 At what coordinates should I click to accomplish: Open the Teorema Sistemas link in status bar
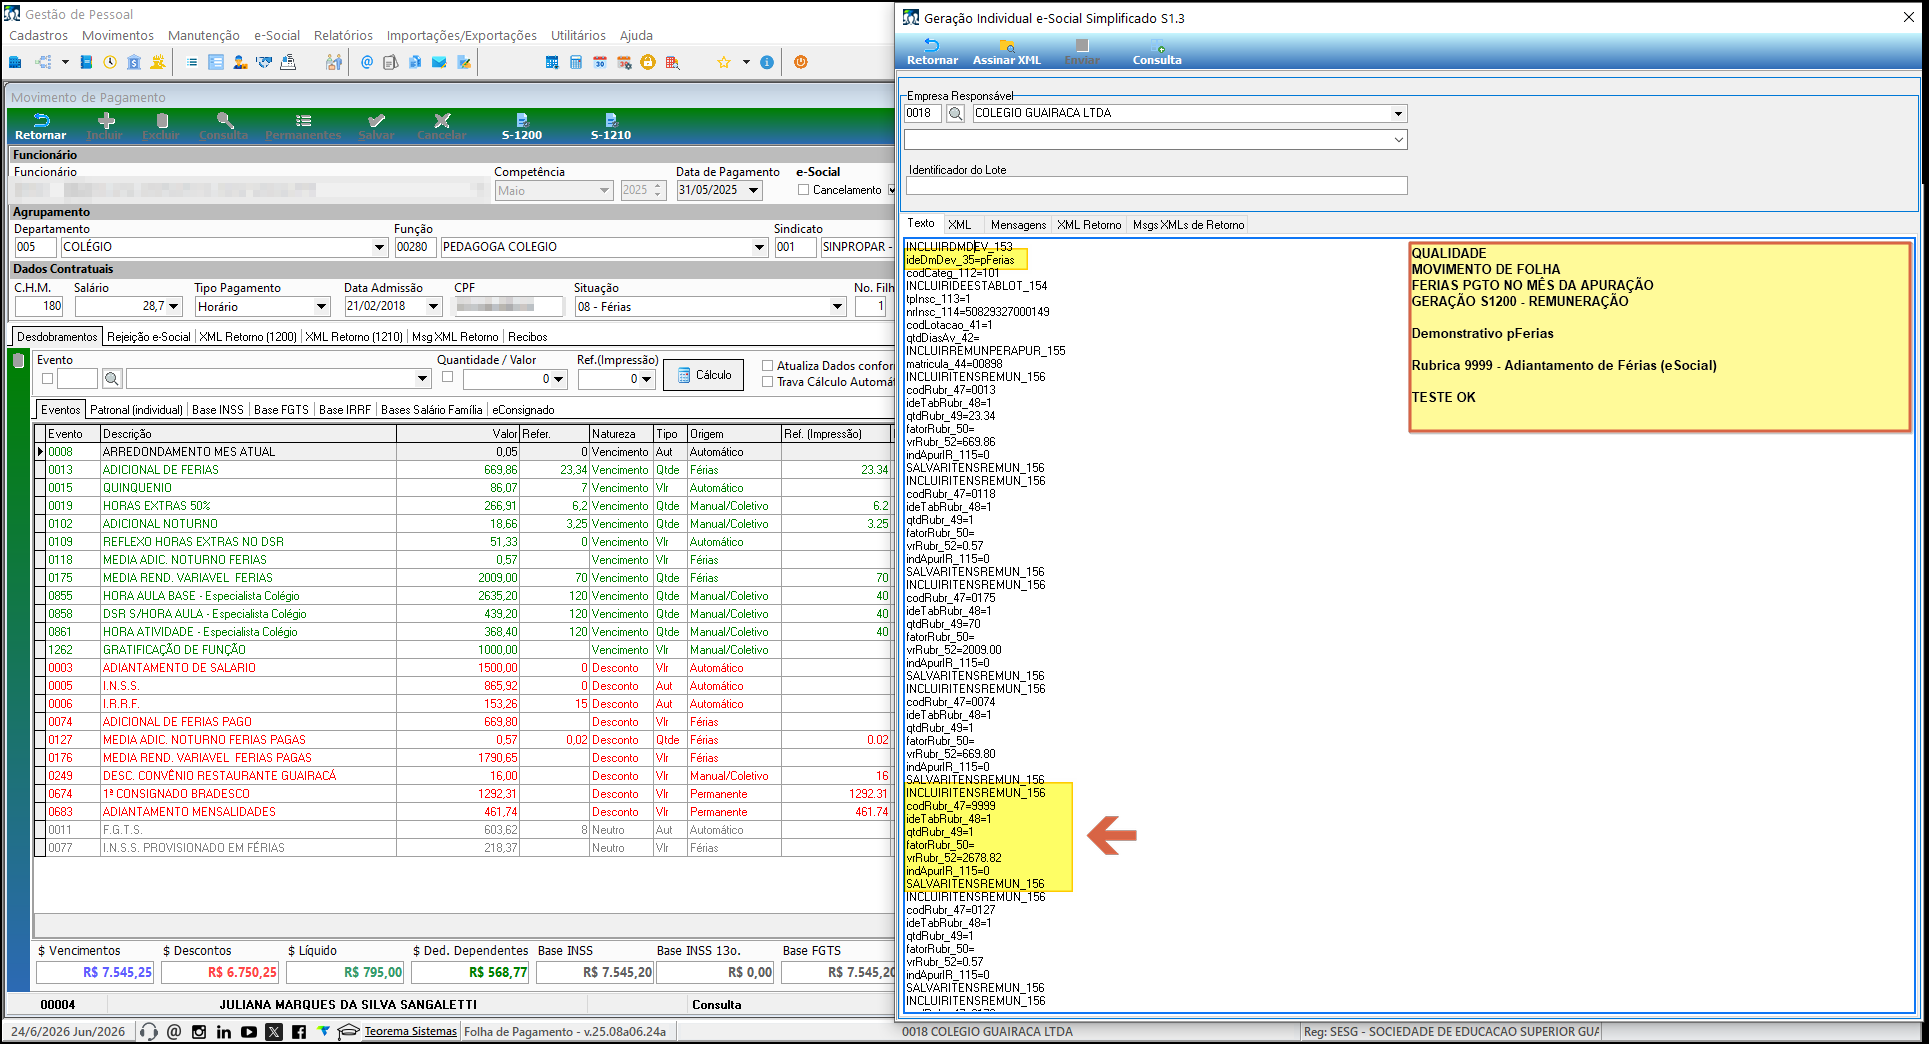pyautogui.click(x=410, y=1031)
